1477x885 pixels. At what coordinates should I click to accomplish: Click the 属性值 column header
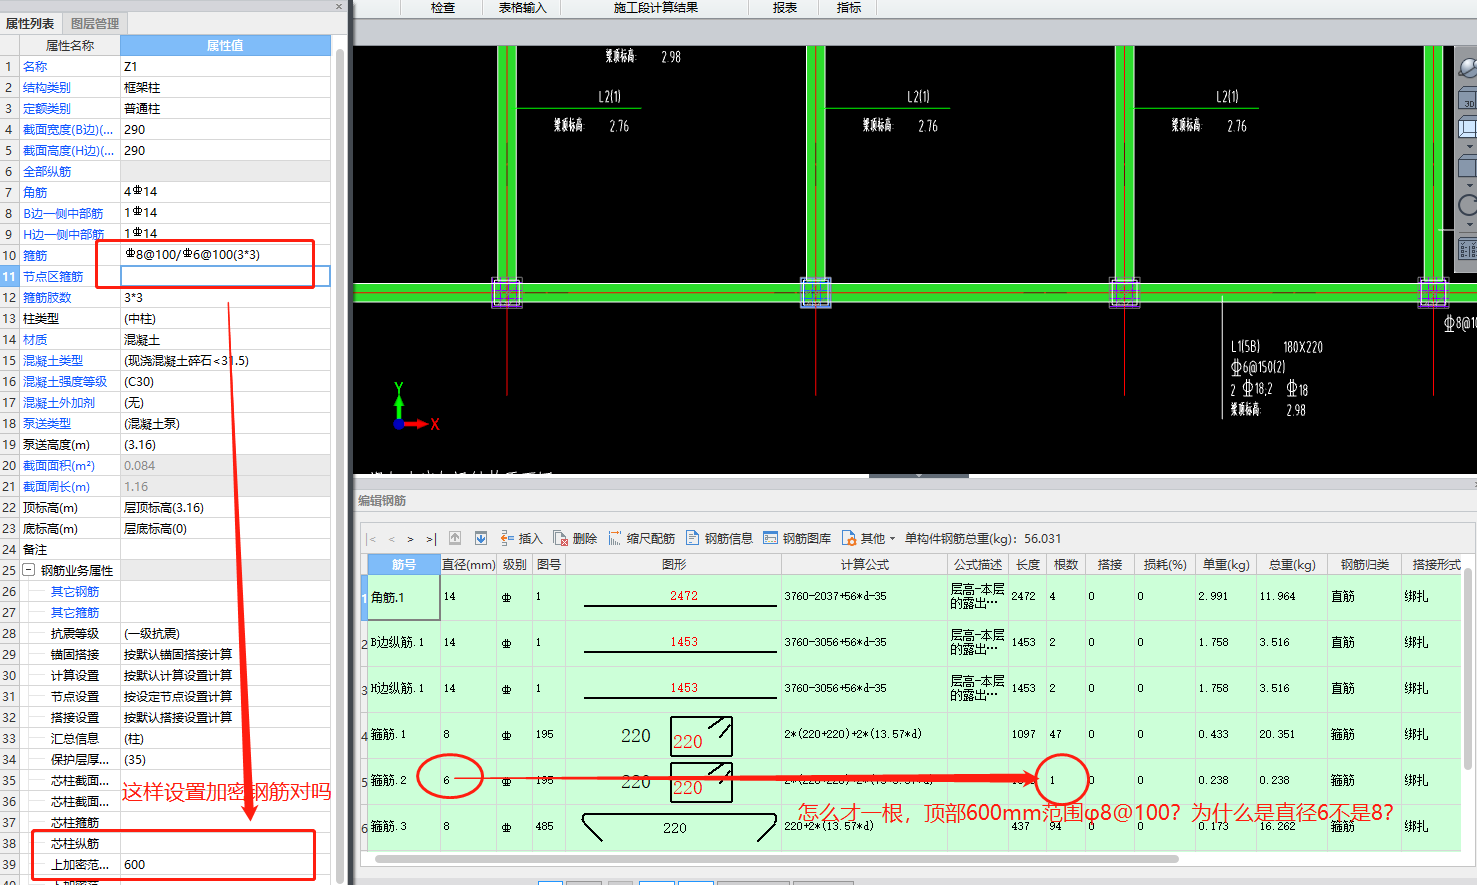coord(225,45)
